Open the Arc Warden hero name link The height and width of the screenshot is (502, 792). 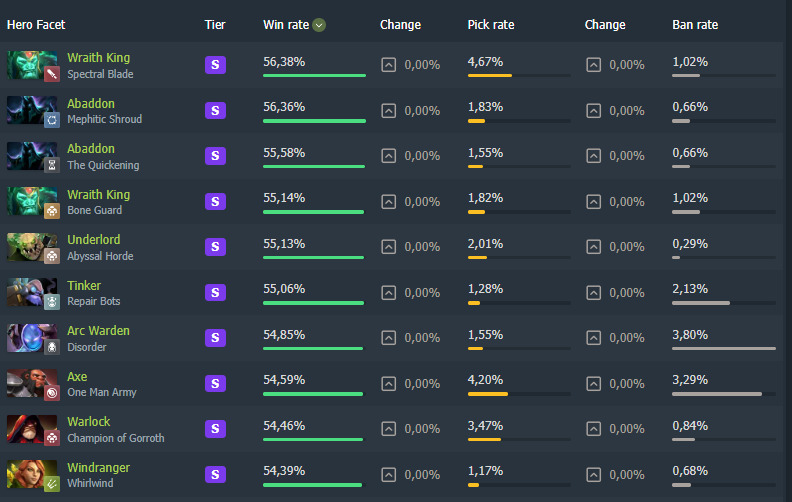pyautogui.click(x=98, y=331)
